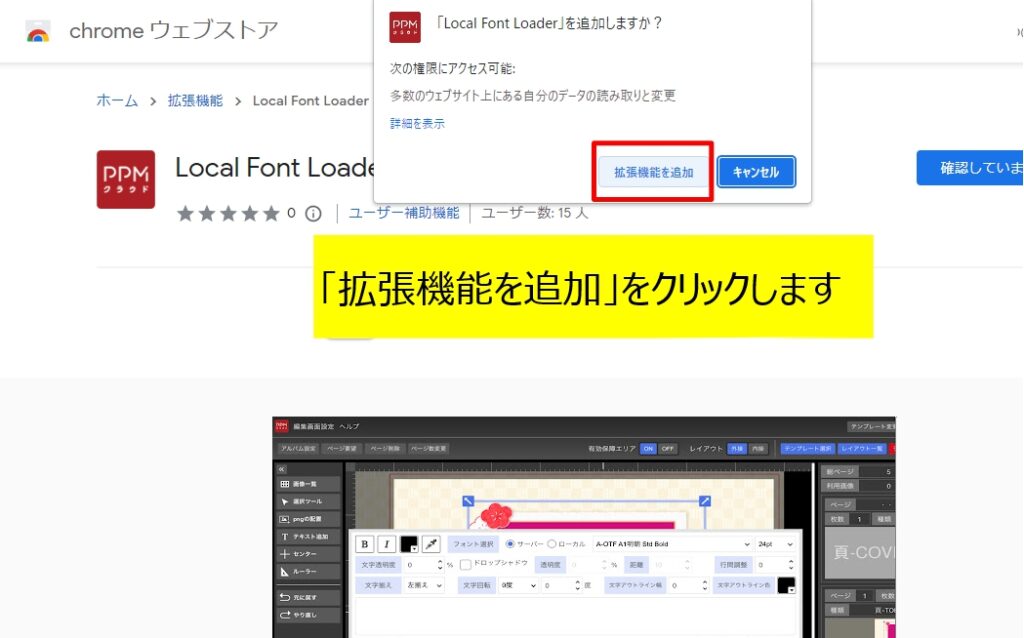Select the 選択ツール arrow tool
This screenshot has height=638, width=1024.
308,502
